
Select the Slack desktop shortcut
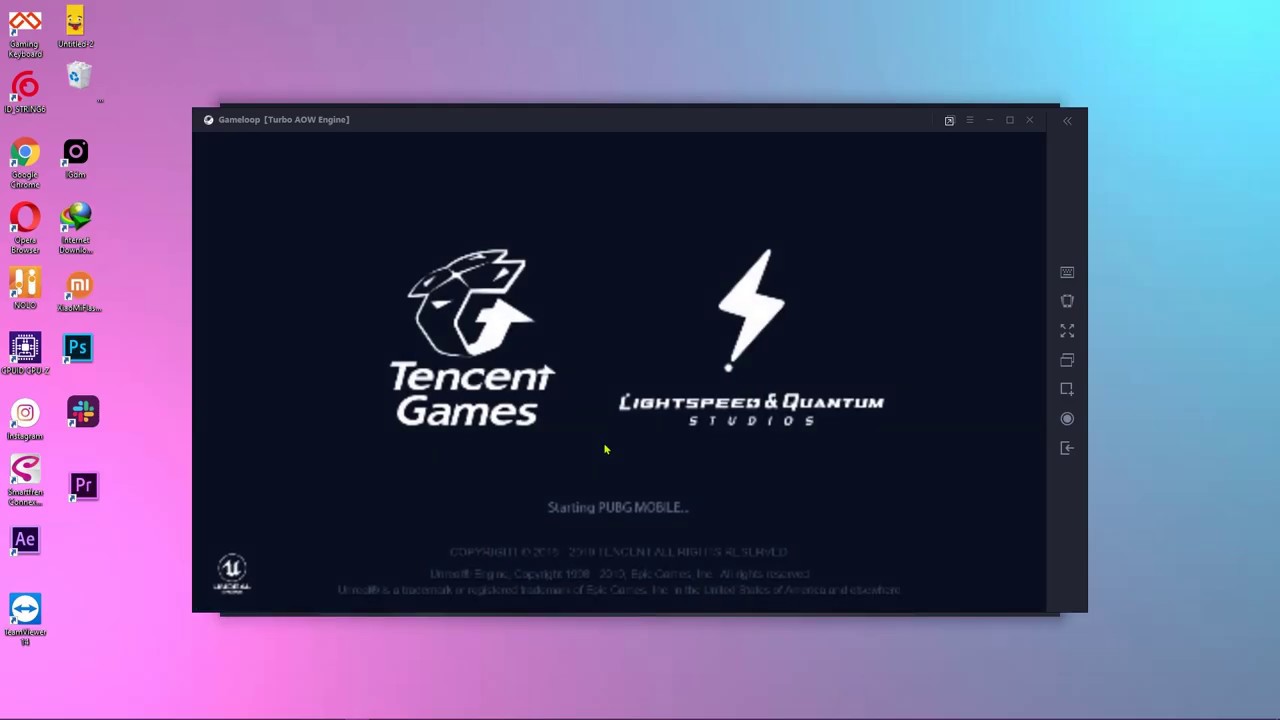pyautogui.click(x=83, y=412)
